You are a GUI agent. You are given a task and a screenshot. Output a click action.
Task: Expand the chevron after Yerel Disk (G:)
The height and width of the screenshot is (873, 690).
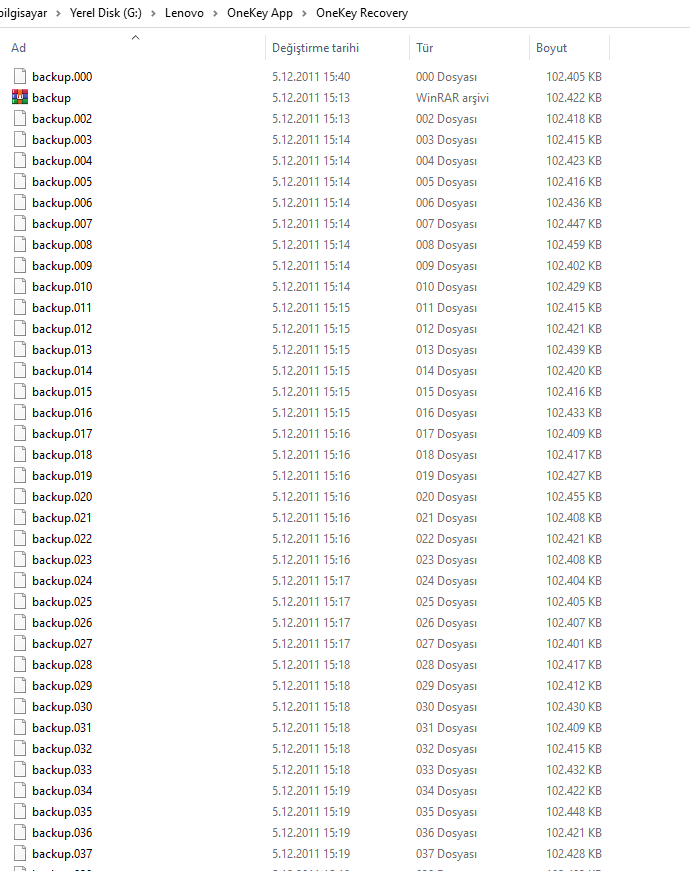point(153,13)
